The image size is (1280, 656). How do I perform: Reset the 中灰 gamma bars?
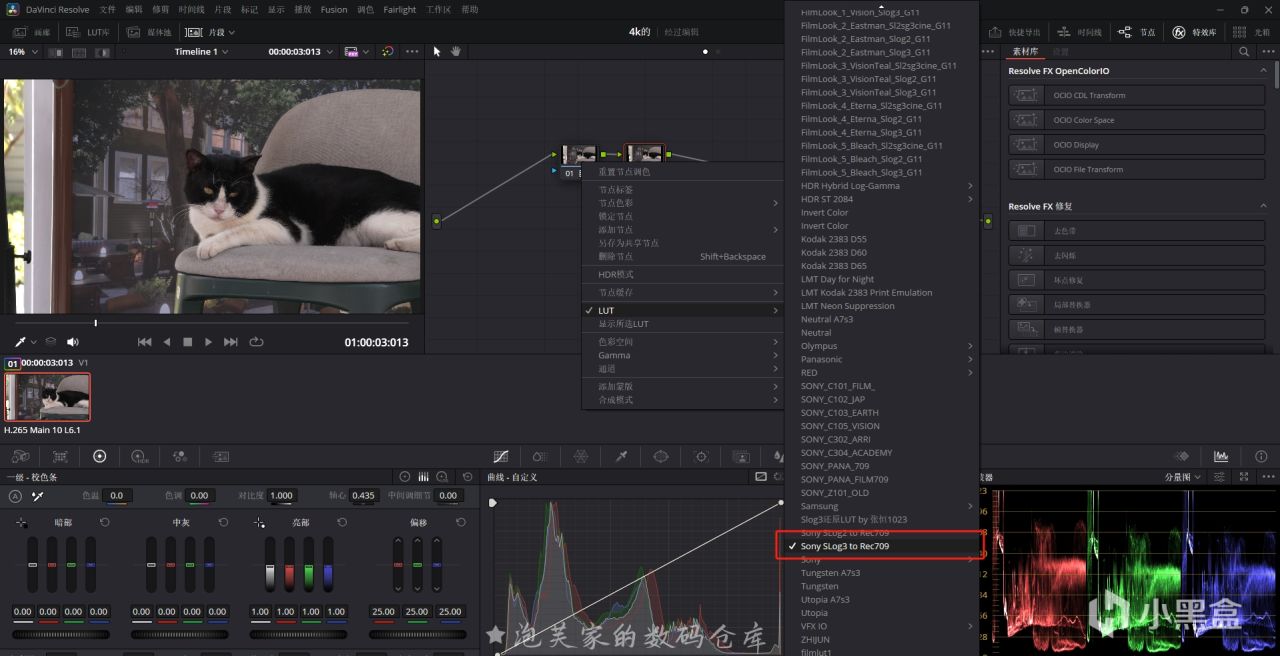pyautogui.click(x=223, y=522)
